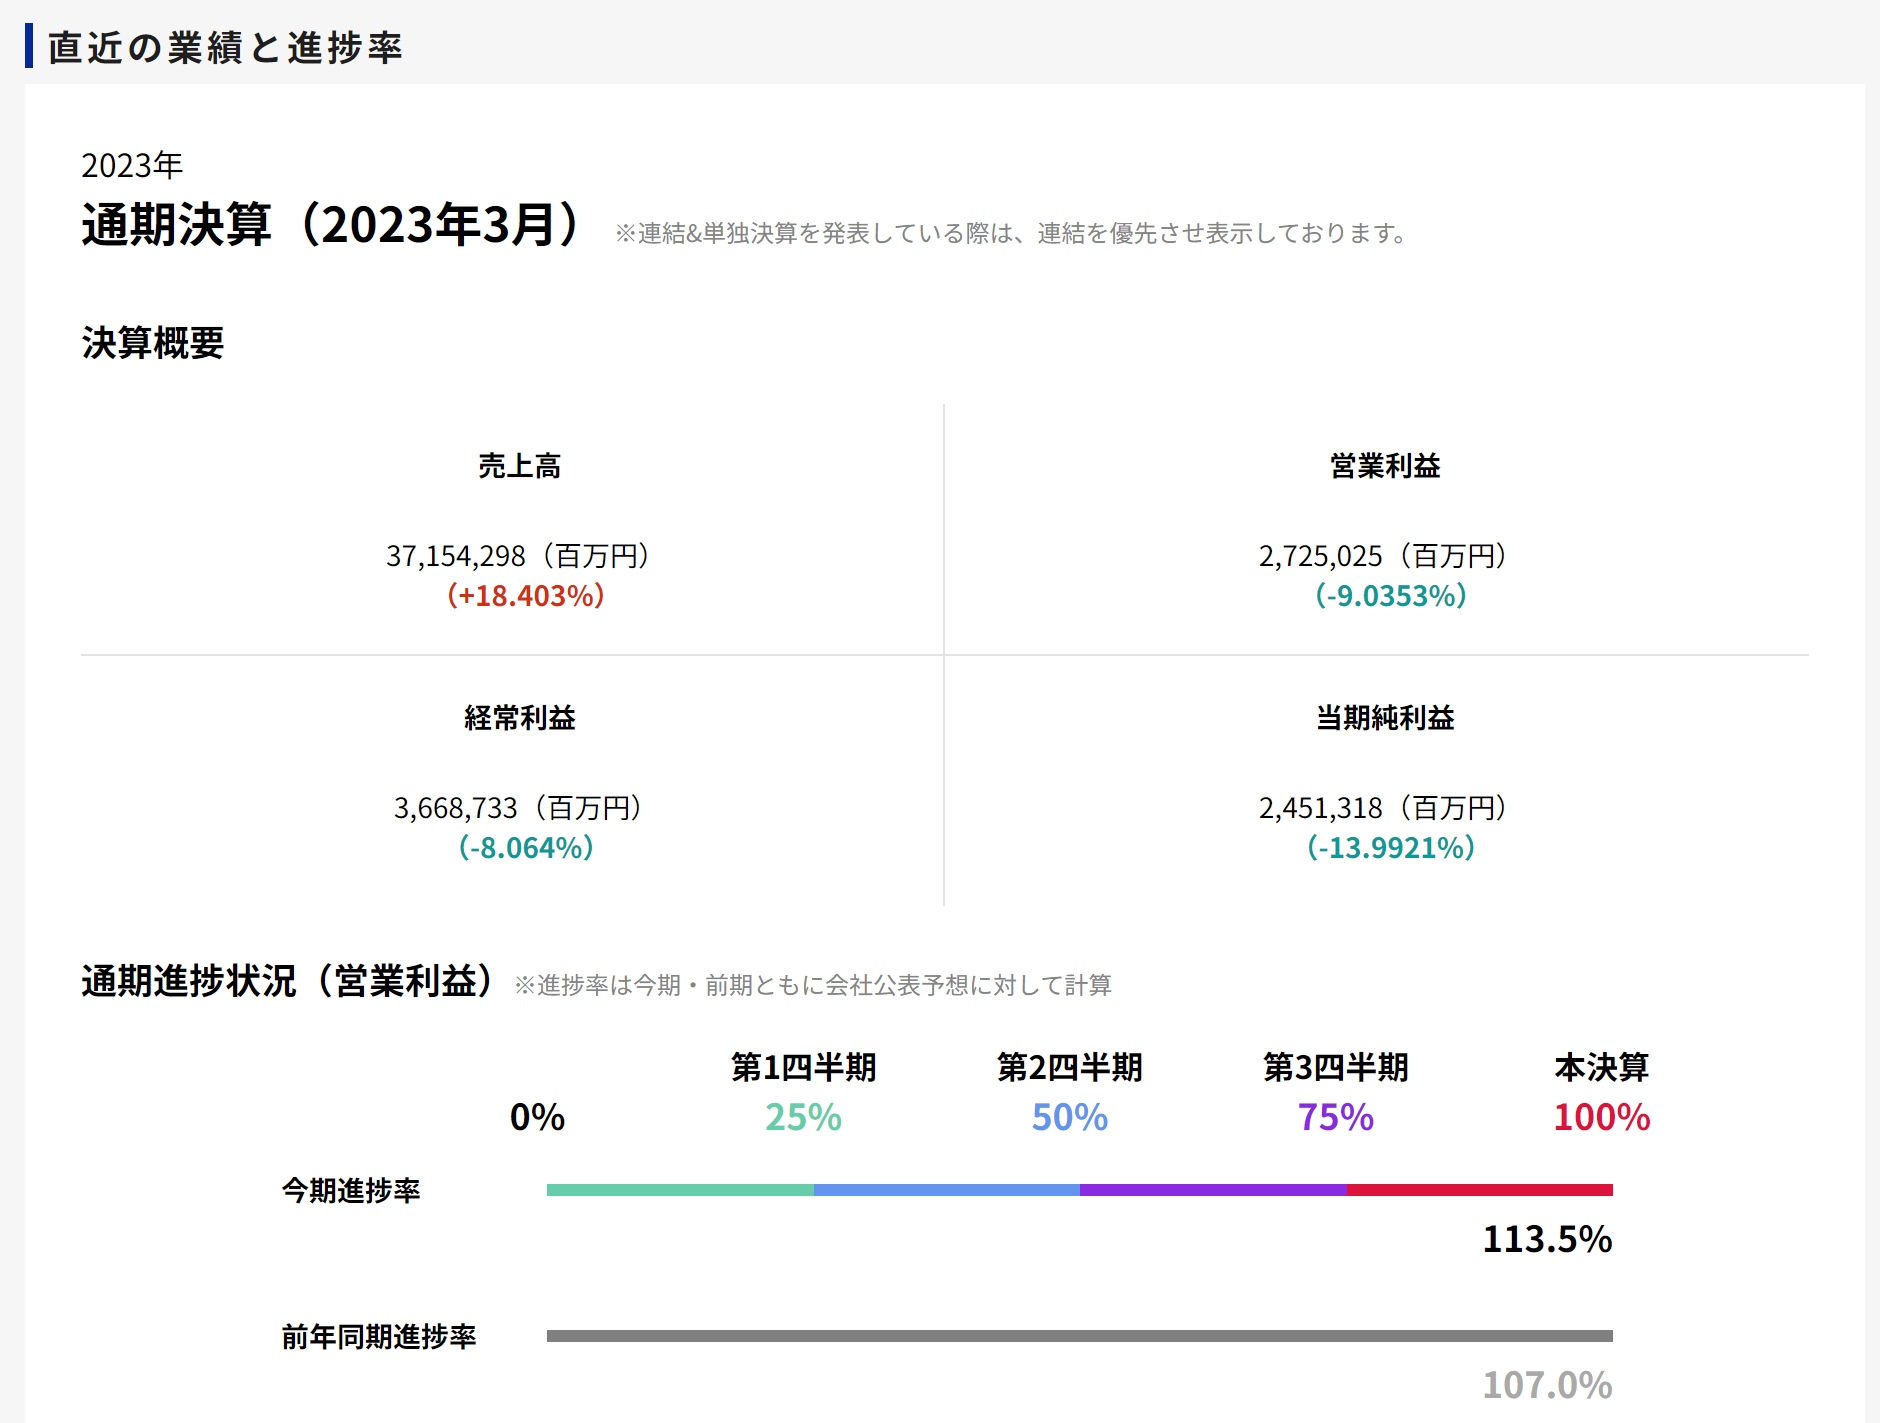Click the 37,154,298 sales figure
The image size is (1880, 1423).
coord(456,556)
